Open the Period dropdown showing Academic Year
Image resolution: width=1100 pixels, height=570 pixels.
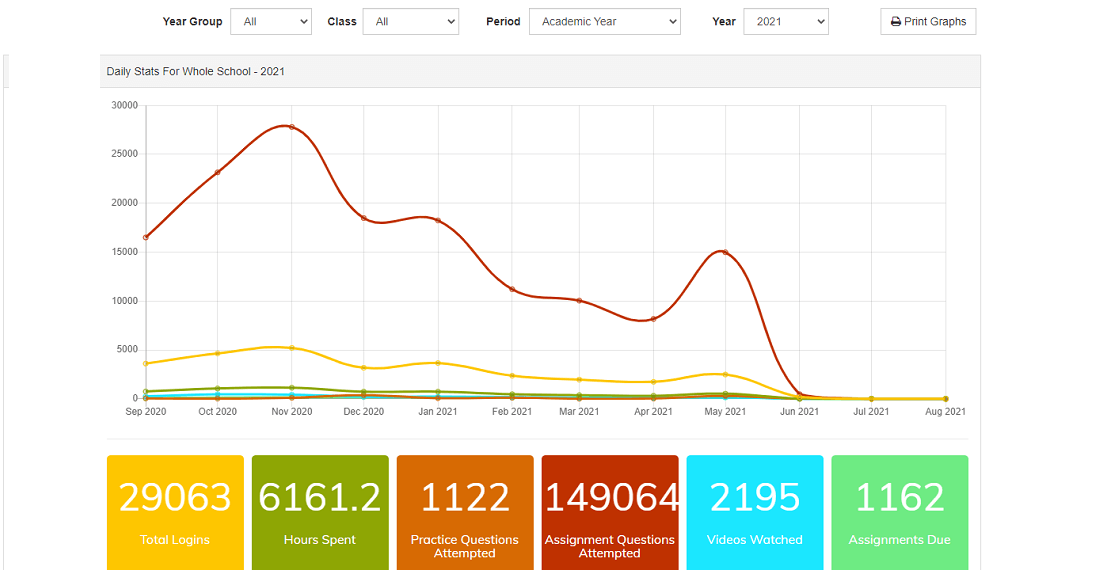[605, 22]
